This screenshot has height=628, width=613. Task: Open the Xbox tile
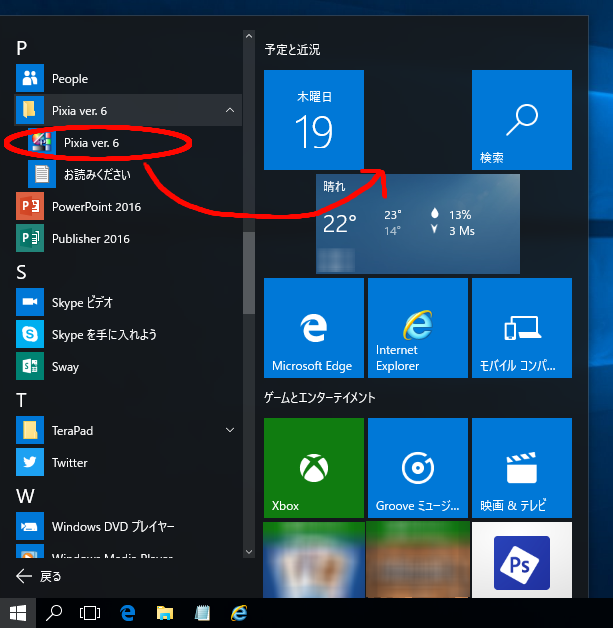314,468
